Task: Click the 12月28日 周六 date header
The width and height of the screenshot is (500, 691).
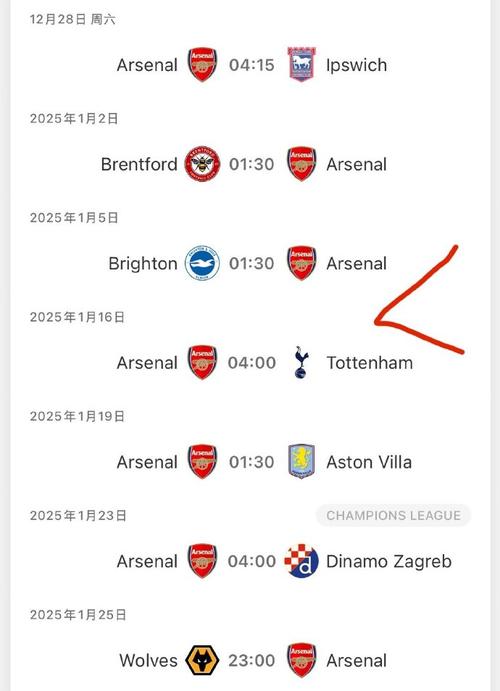Action: pos(73,19)
